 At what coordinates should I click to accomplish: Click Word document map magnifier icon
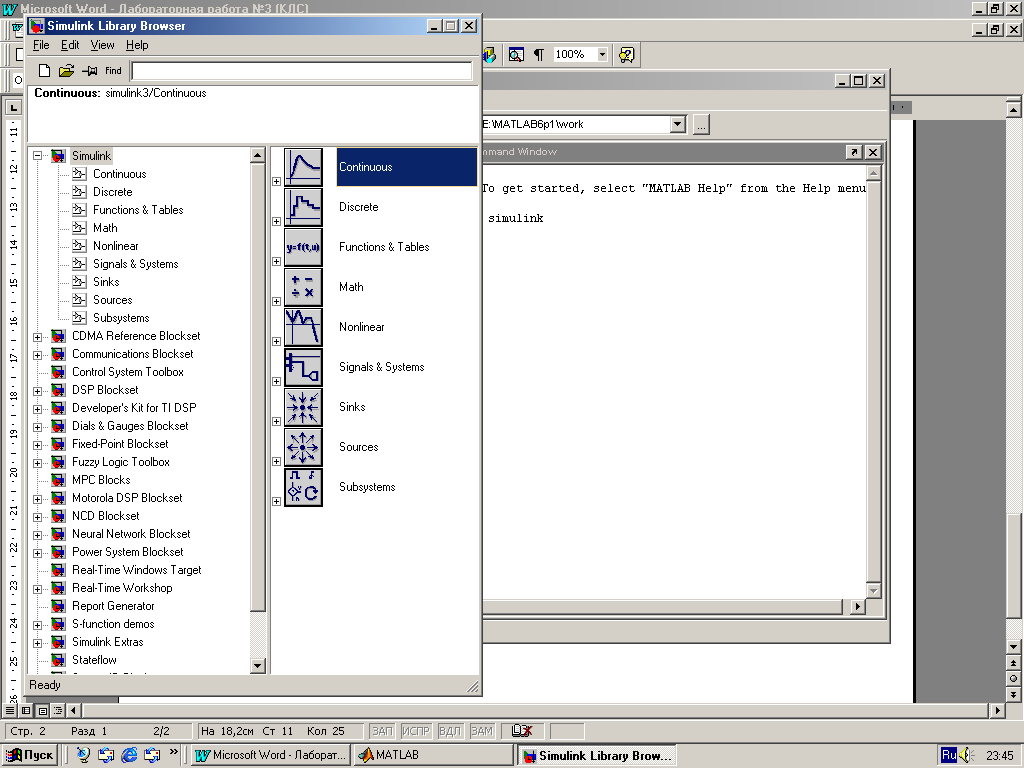coord(516,55)
